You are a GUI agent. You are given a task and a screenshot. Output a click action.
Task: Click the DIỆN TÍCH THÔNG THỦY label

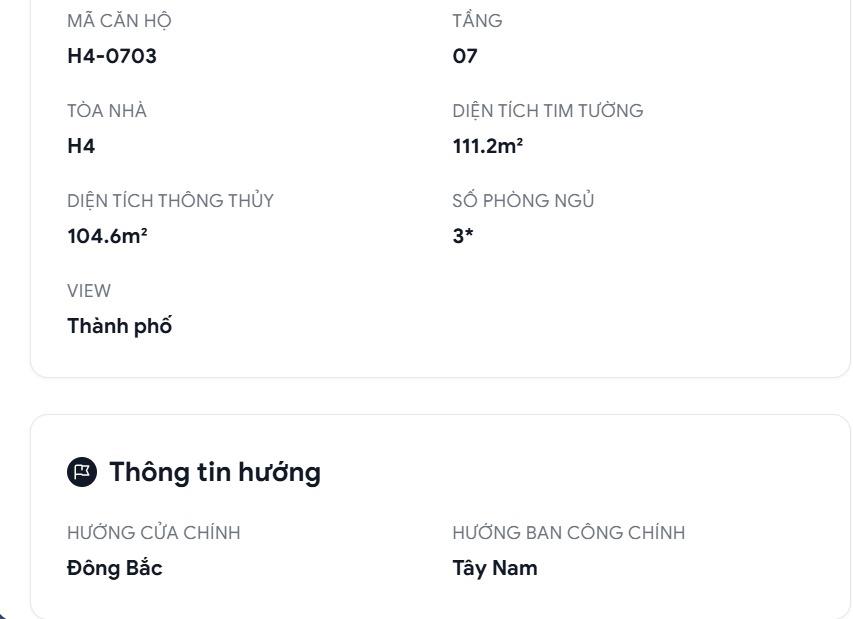point(170,201)
